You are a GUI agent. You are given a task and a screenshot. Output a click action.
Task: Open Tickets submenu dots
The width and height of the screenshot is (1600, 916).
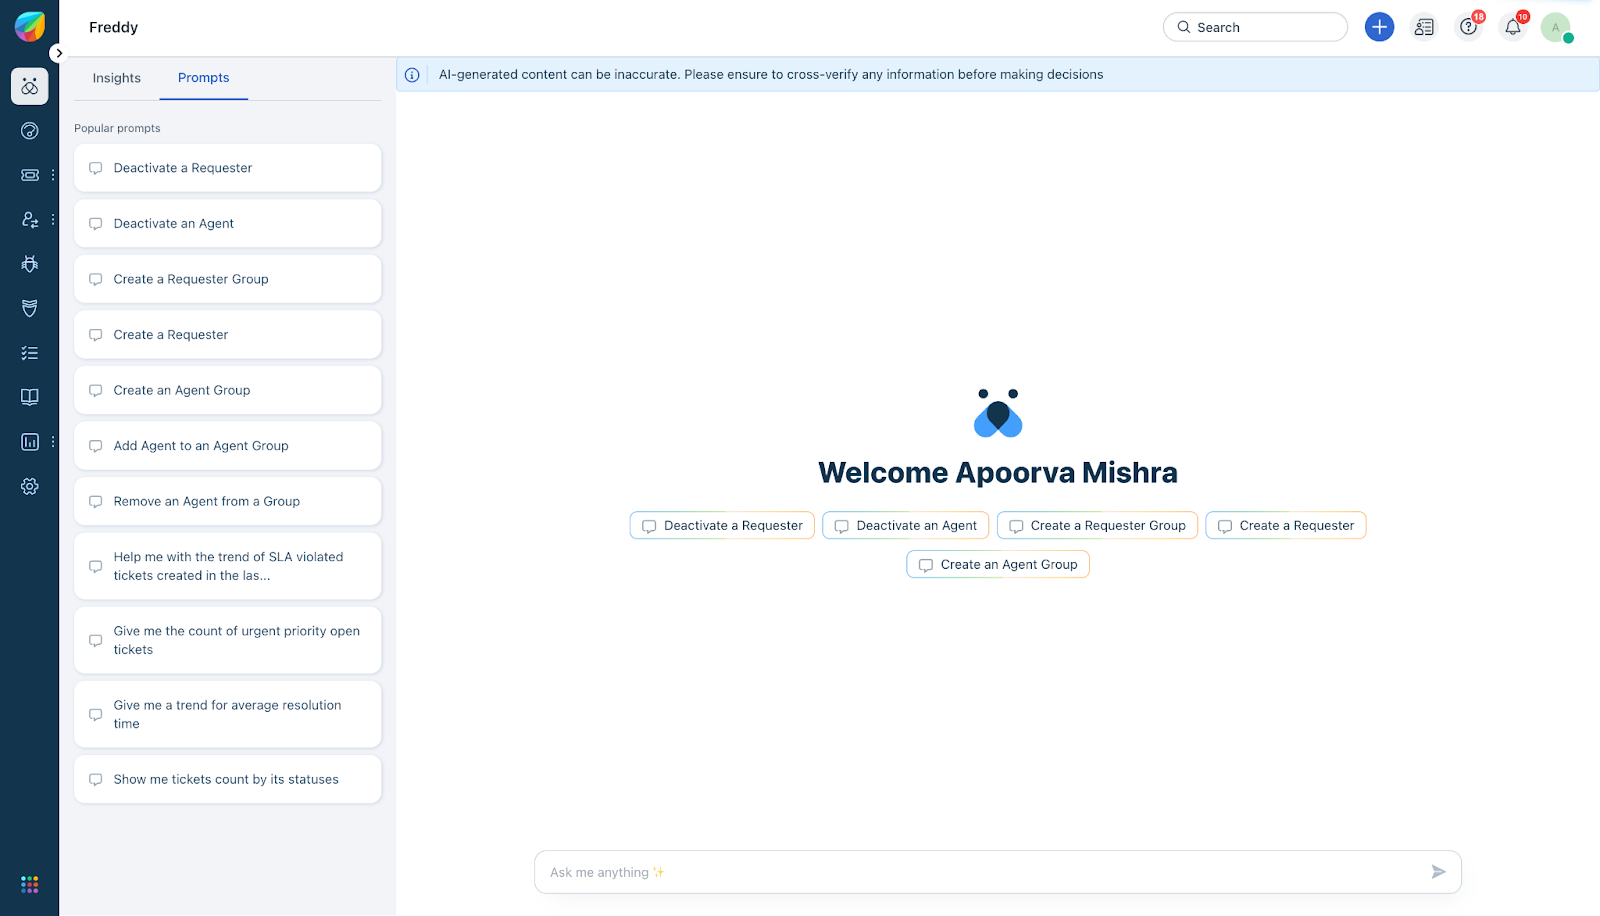pos(53,175)
